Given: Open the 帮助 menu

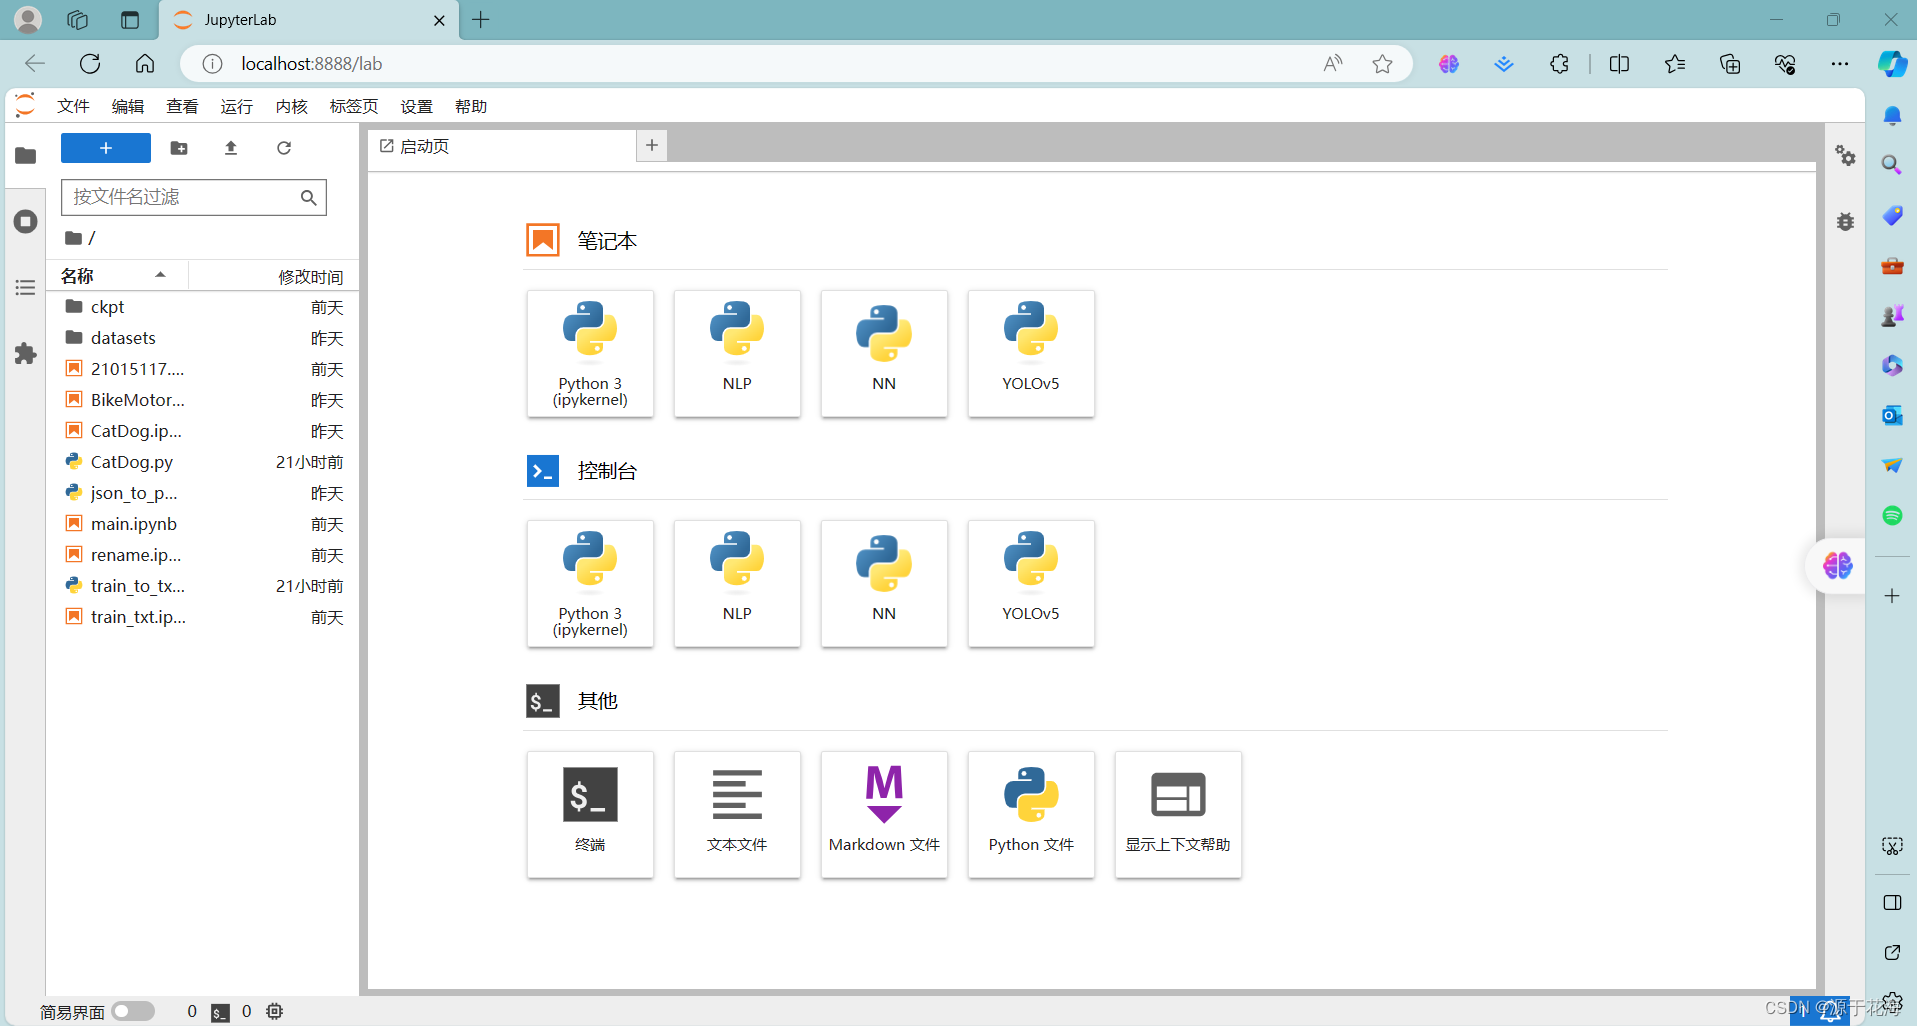Looking at the screenshot, I should tap(471, 106).
